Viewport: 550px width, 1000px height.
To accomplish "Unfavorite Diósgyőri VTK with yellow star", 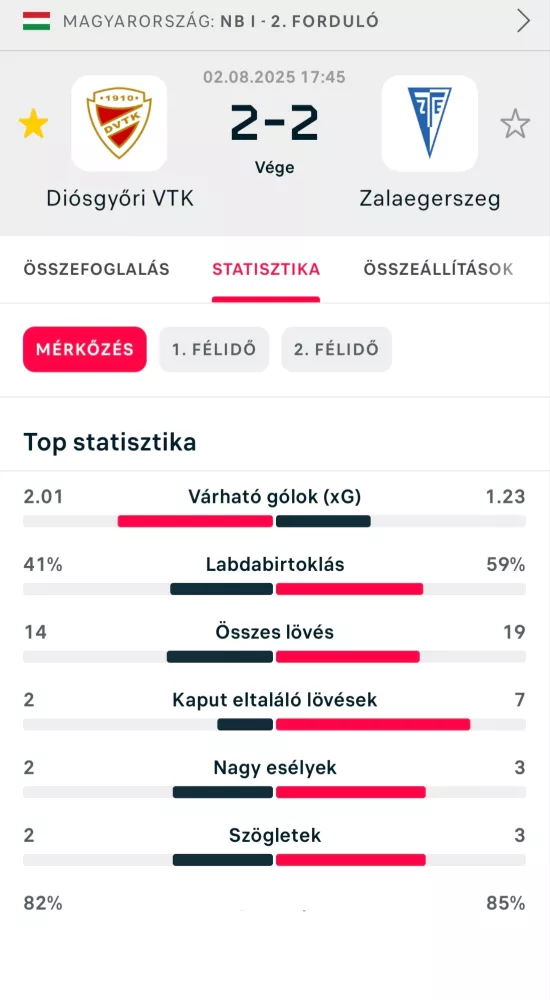I will pyautogui.click(x=33, y=124).
